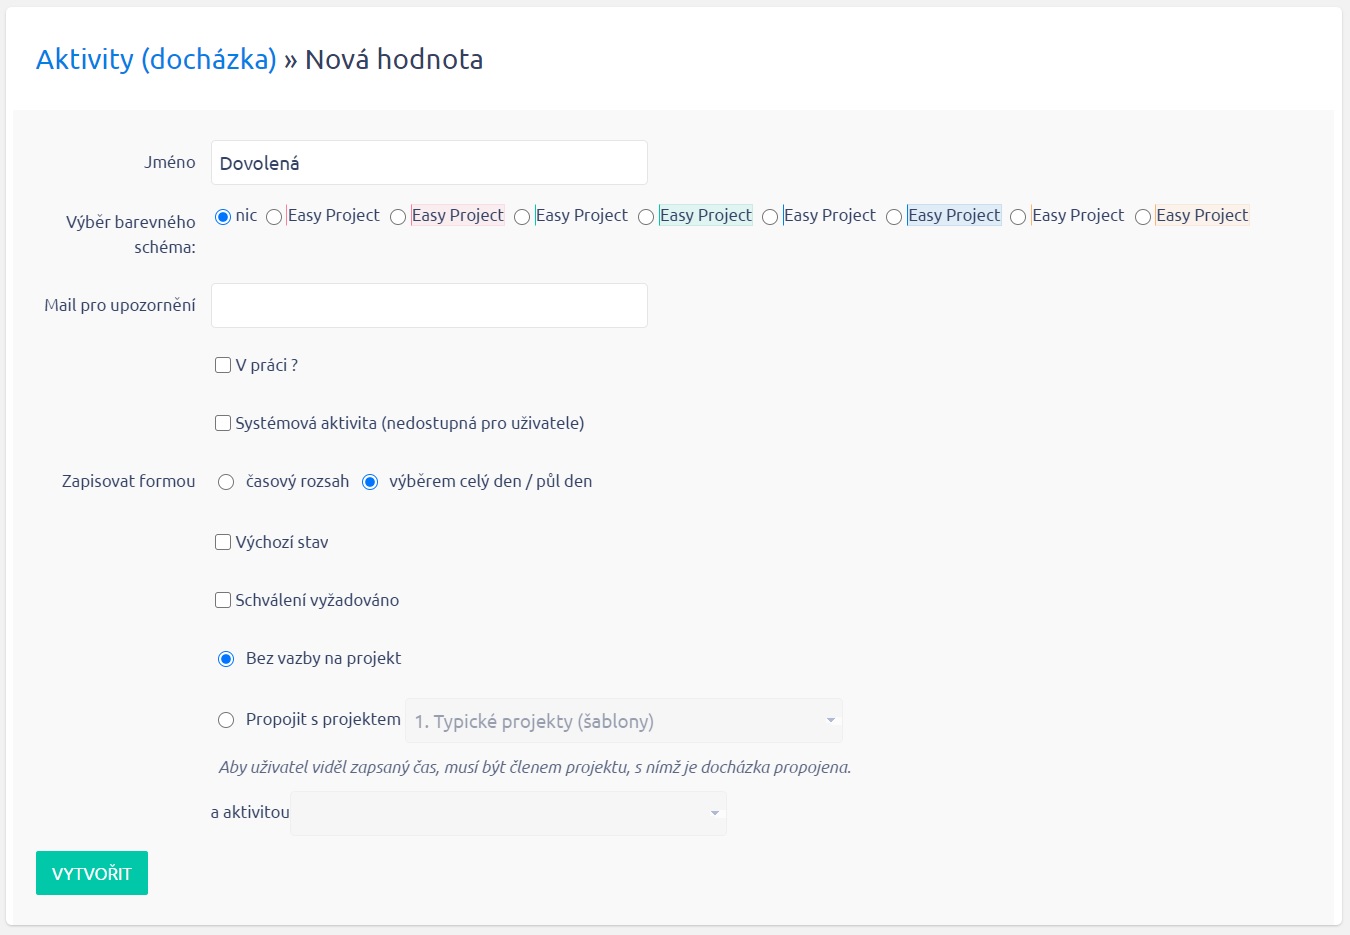Select the "nic" color scheme option
The height and width of the screenshot is (935, 1350).
(x=223, y=217)
